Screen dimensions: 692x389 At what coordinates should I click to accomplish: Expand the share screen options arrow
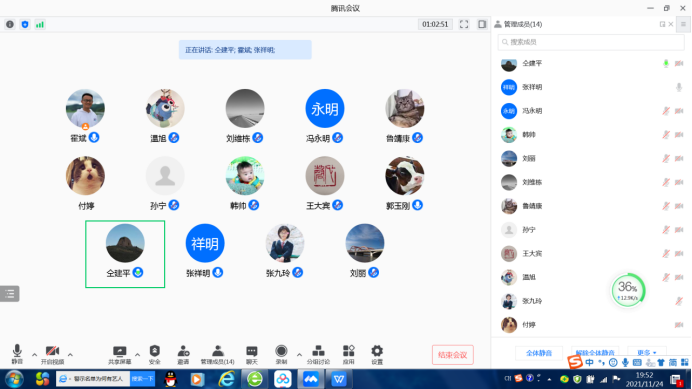point(137,355)
